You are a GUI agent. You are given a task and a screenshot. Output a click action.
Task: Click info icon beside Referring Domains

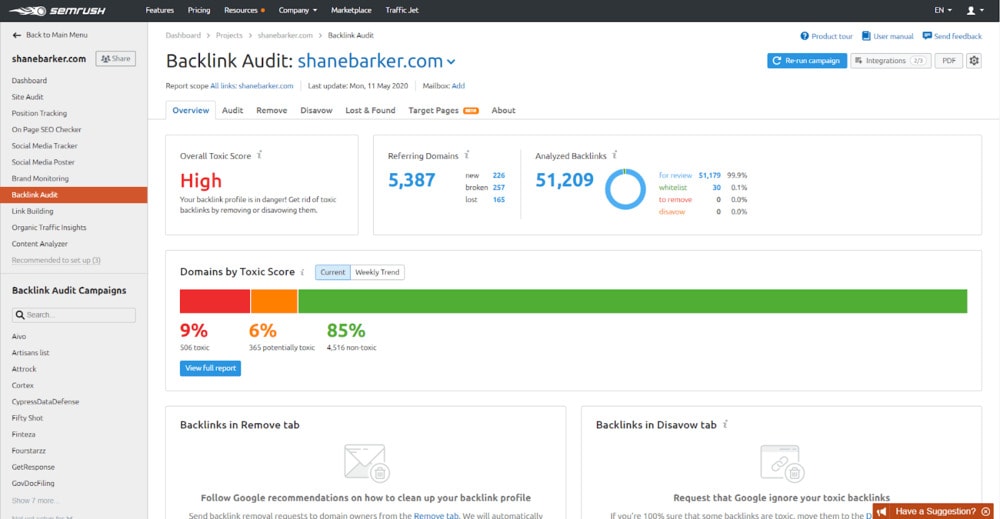click(x=467, y=155)
